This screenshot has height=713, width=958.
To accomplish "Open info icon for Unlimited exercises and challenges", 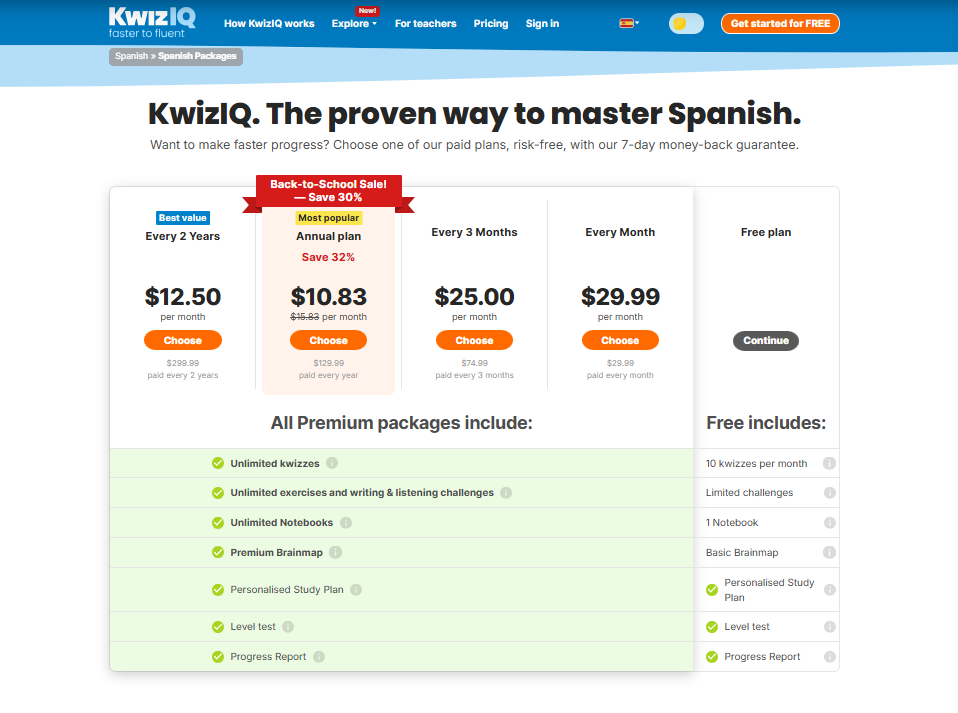I will [506, 492].
